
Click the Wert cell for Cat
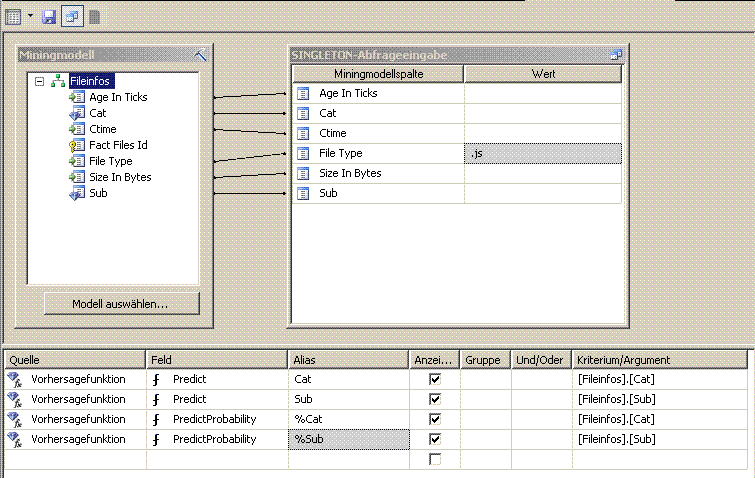pyautogui.click(x=543, y=114)
